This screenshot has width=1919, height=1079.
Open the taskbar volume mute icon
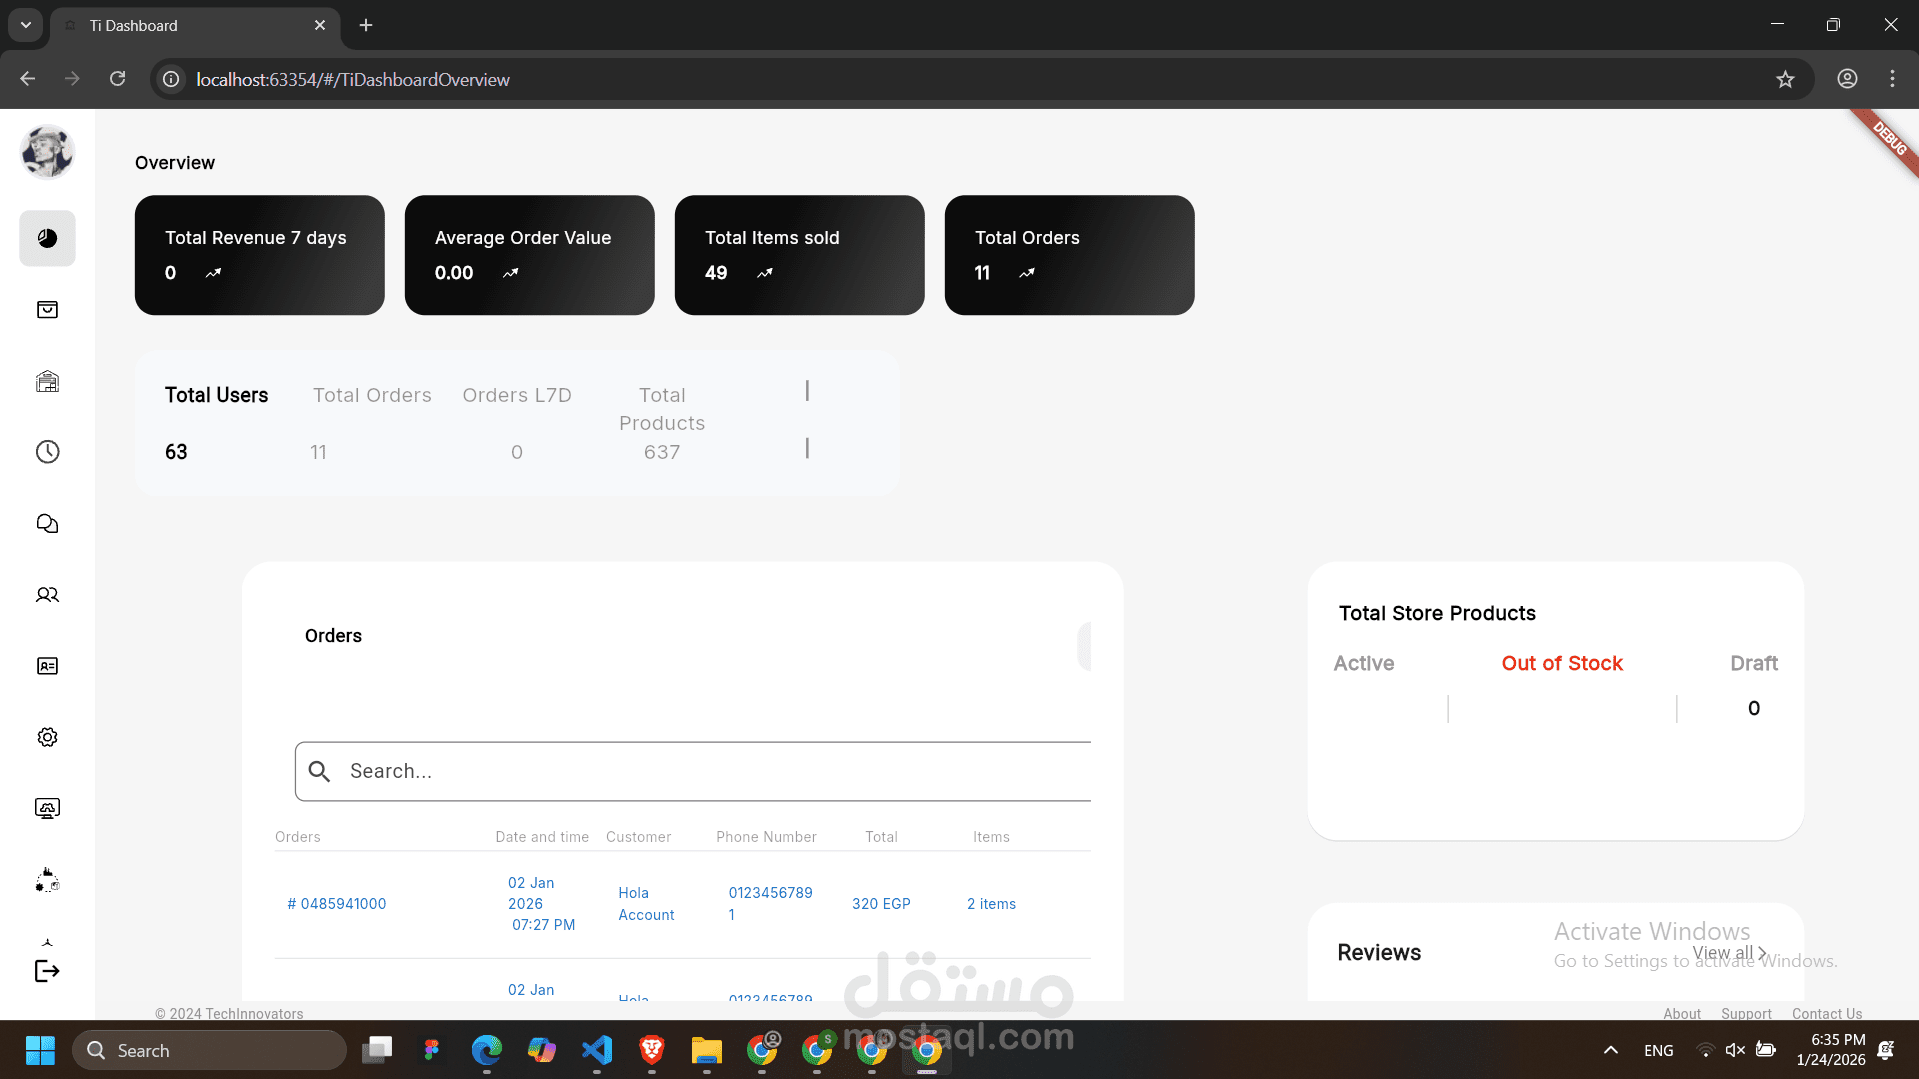[1735, 1050]
